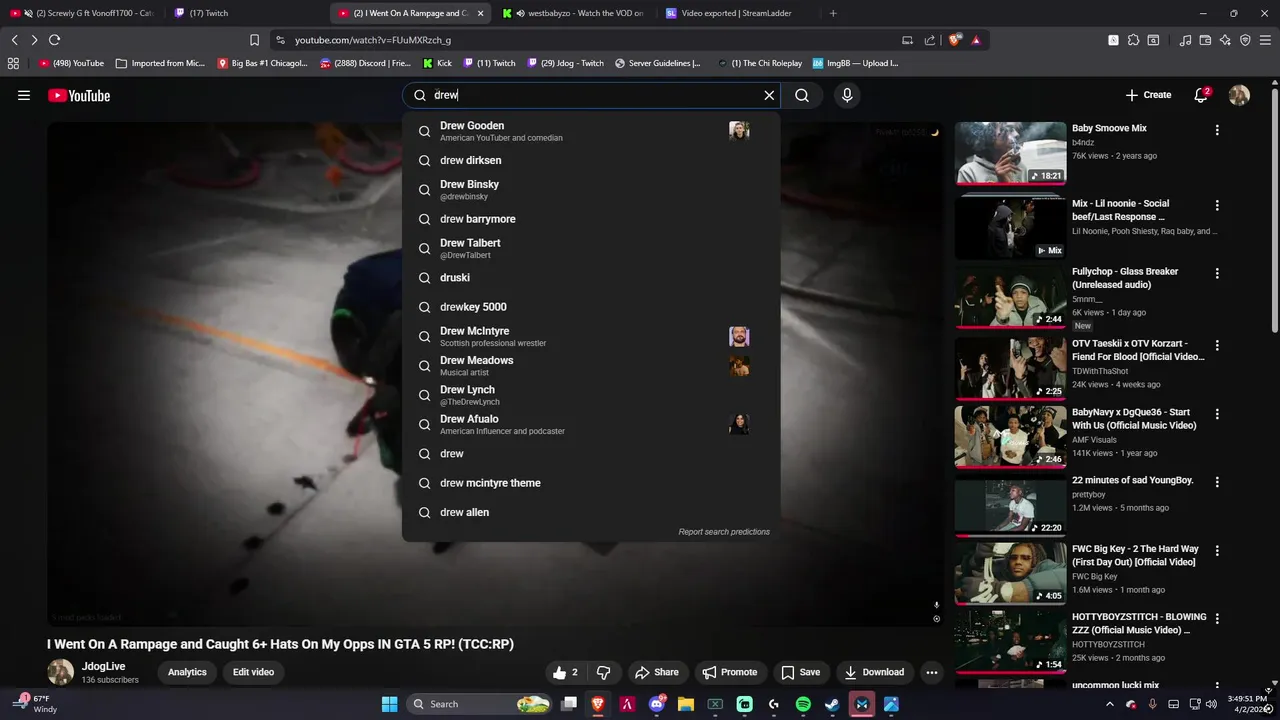The image size is (1280, 720).
Task: Open more actions ellipsis under video
Action: (932, 672)
